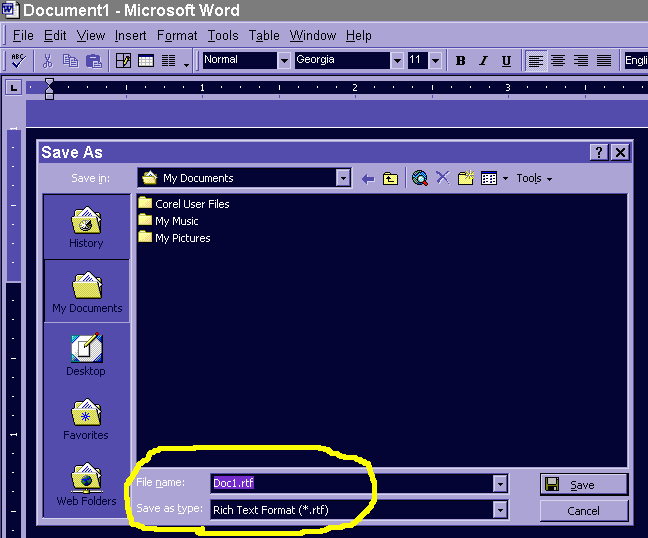The image size is (648, 538).
Task: Click the File name field containing Doc1.rtf
Action: click(x=352, y=483)
